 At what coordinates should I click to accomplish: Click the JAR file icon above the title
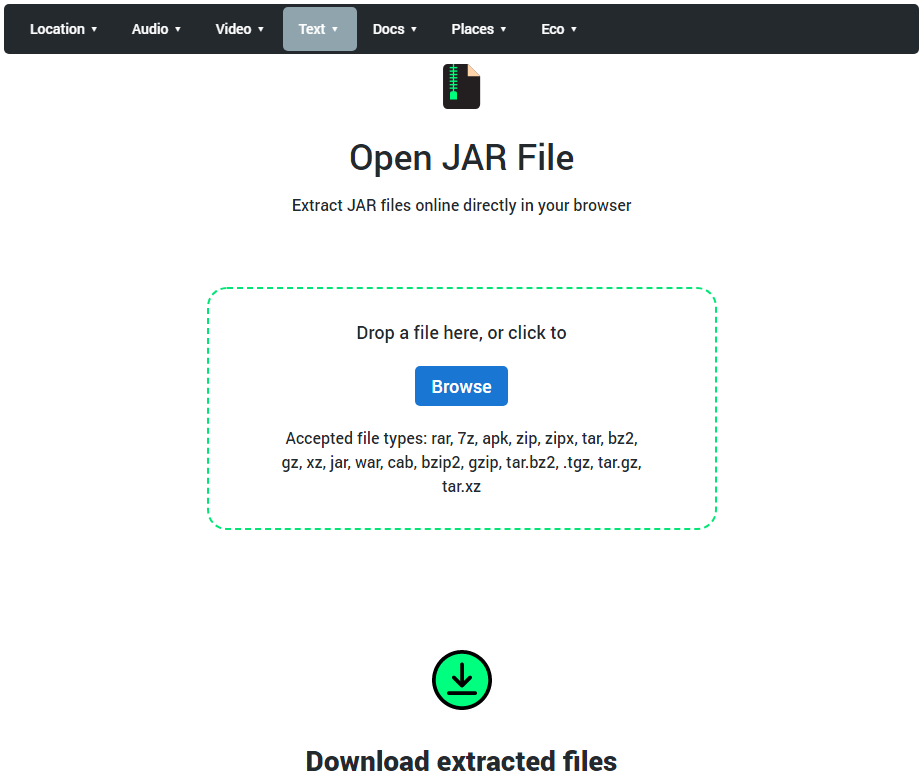tap(461, 86)
